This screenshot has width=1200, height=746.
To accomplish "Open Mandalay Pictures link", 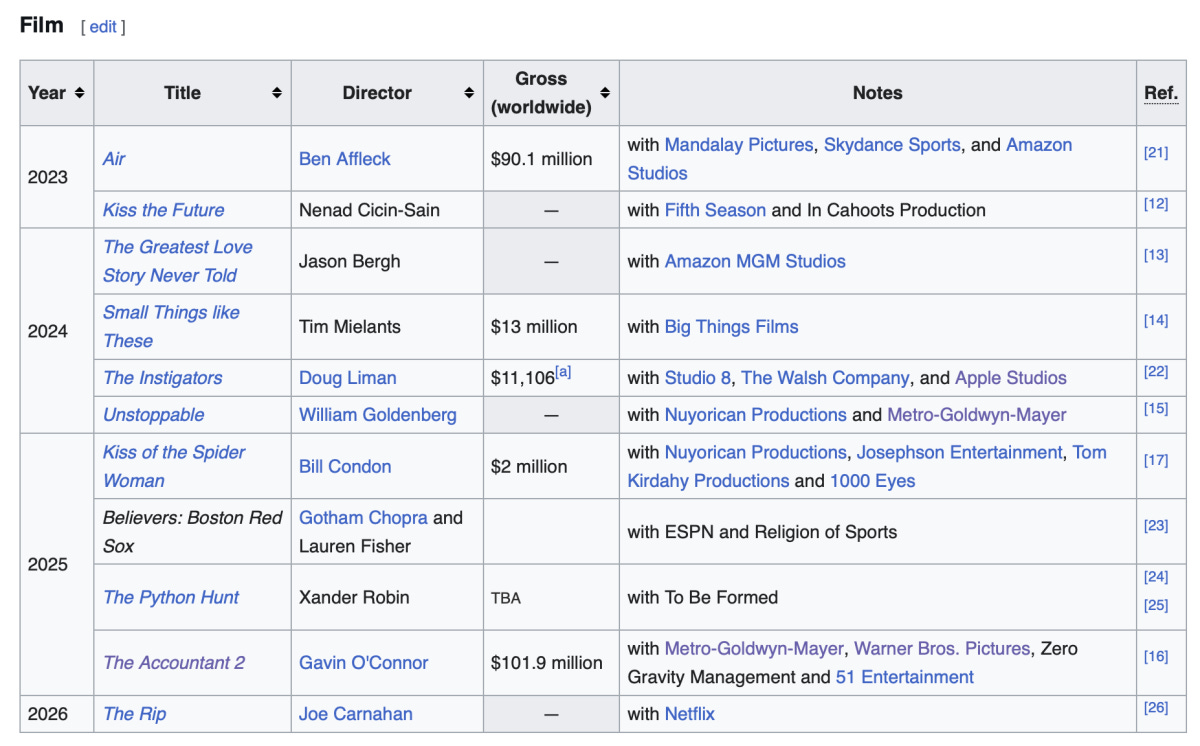I will pyautogui.click(x=739, y=145).
